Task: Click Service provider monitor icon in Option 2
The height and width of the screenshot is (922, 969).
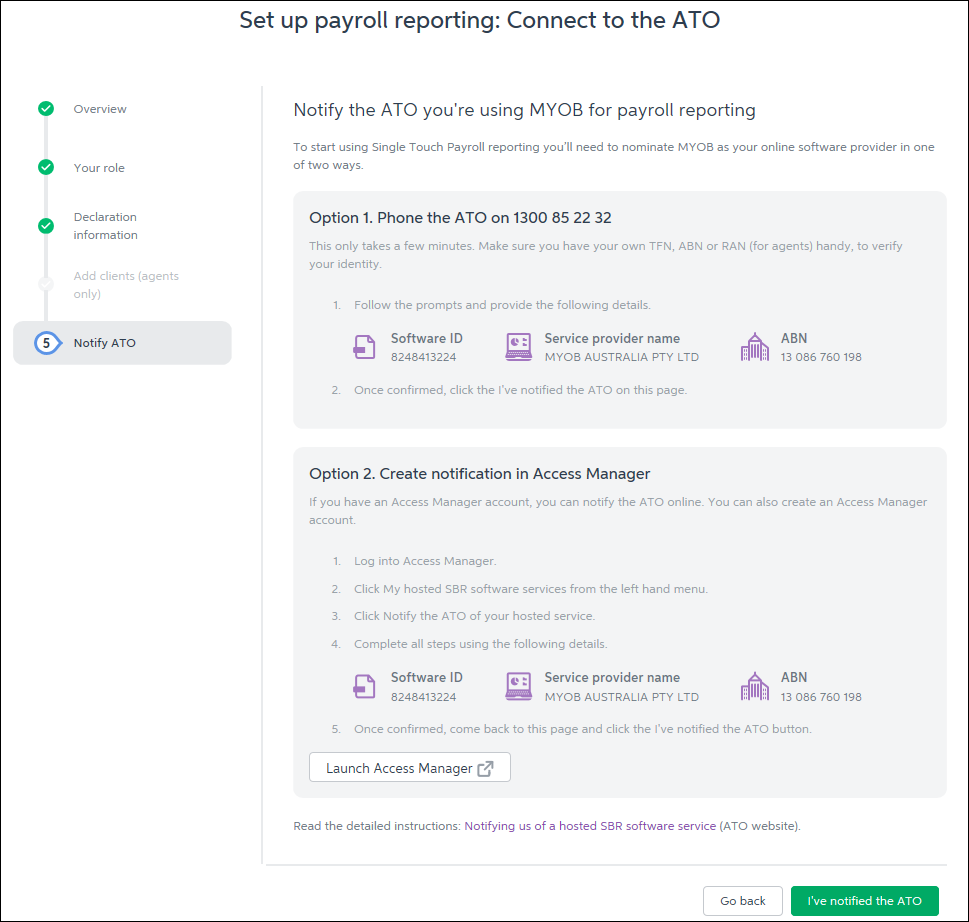Action: pos(518,686)
